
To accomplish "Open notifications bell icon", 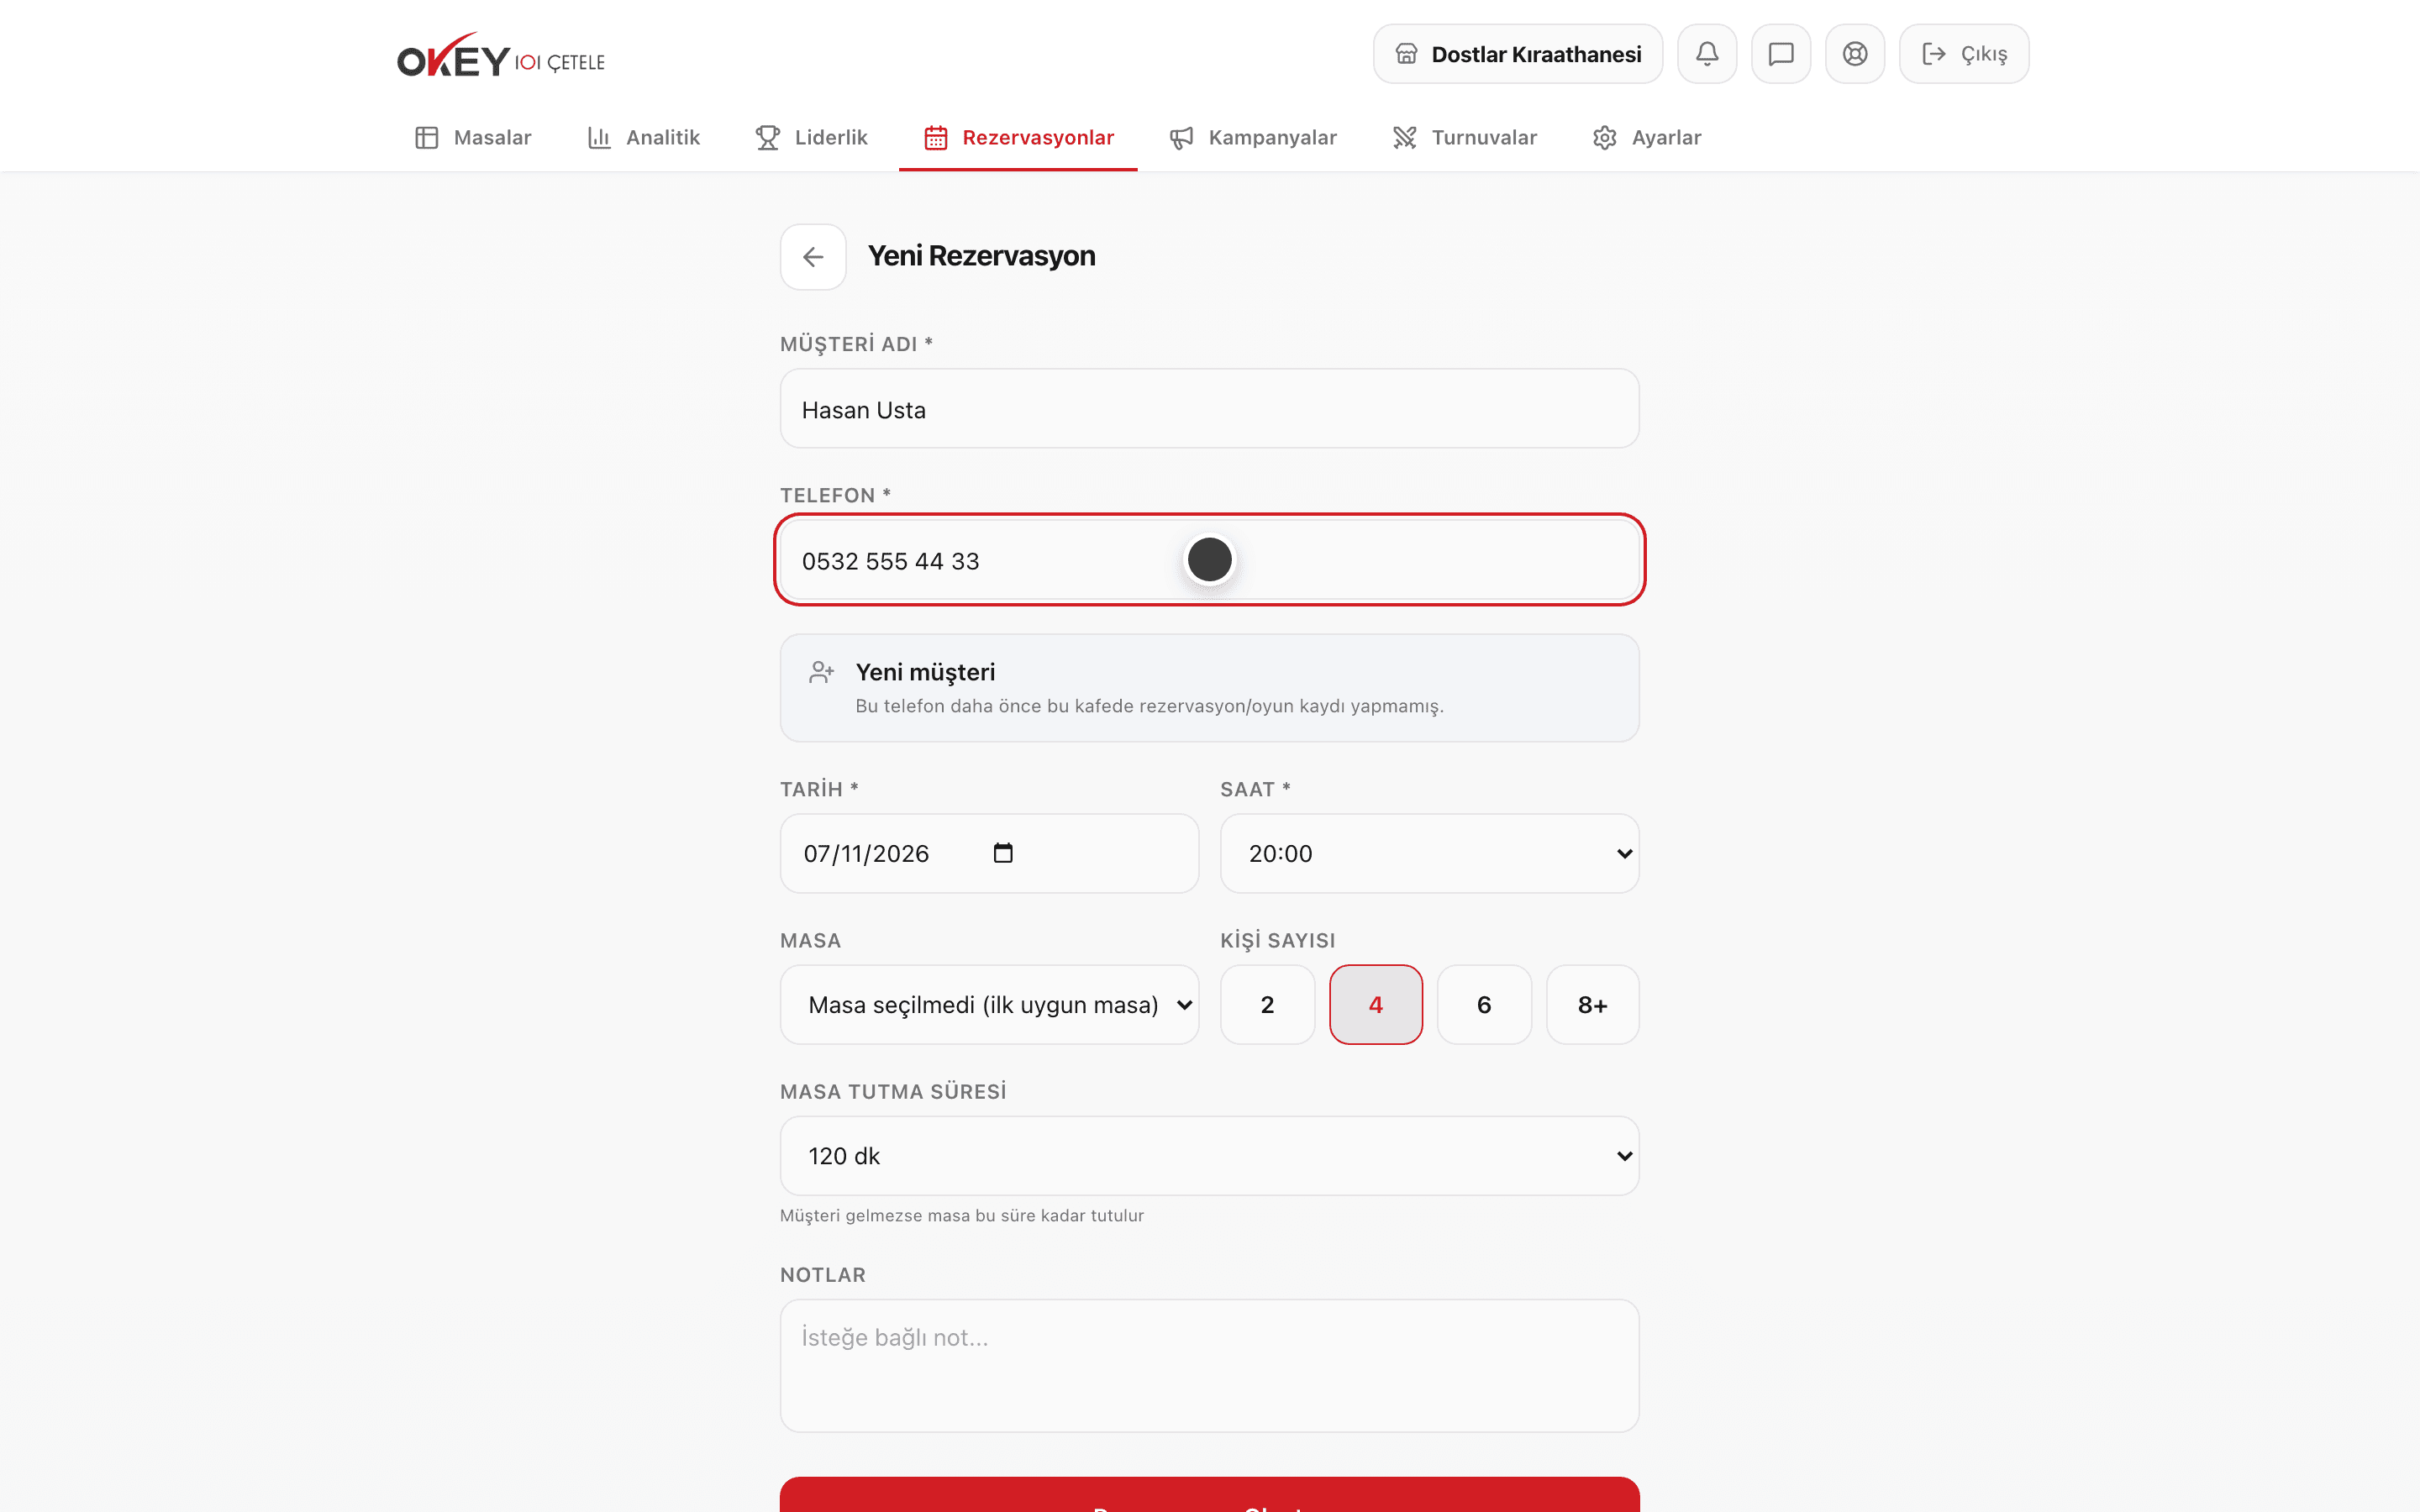I will 1707,54.
